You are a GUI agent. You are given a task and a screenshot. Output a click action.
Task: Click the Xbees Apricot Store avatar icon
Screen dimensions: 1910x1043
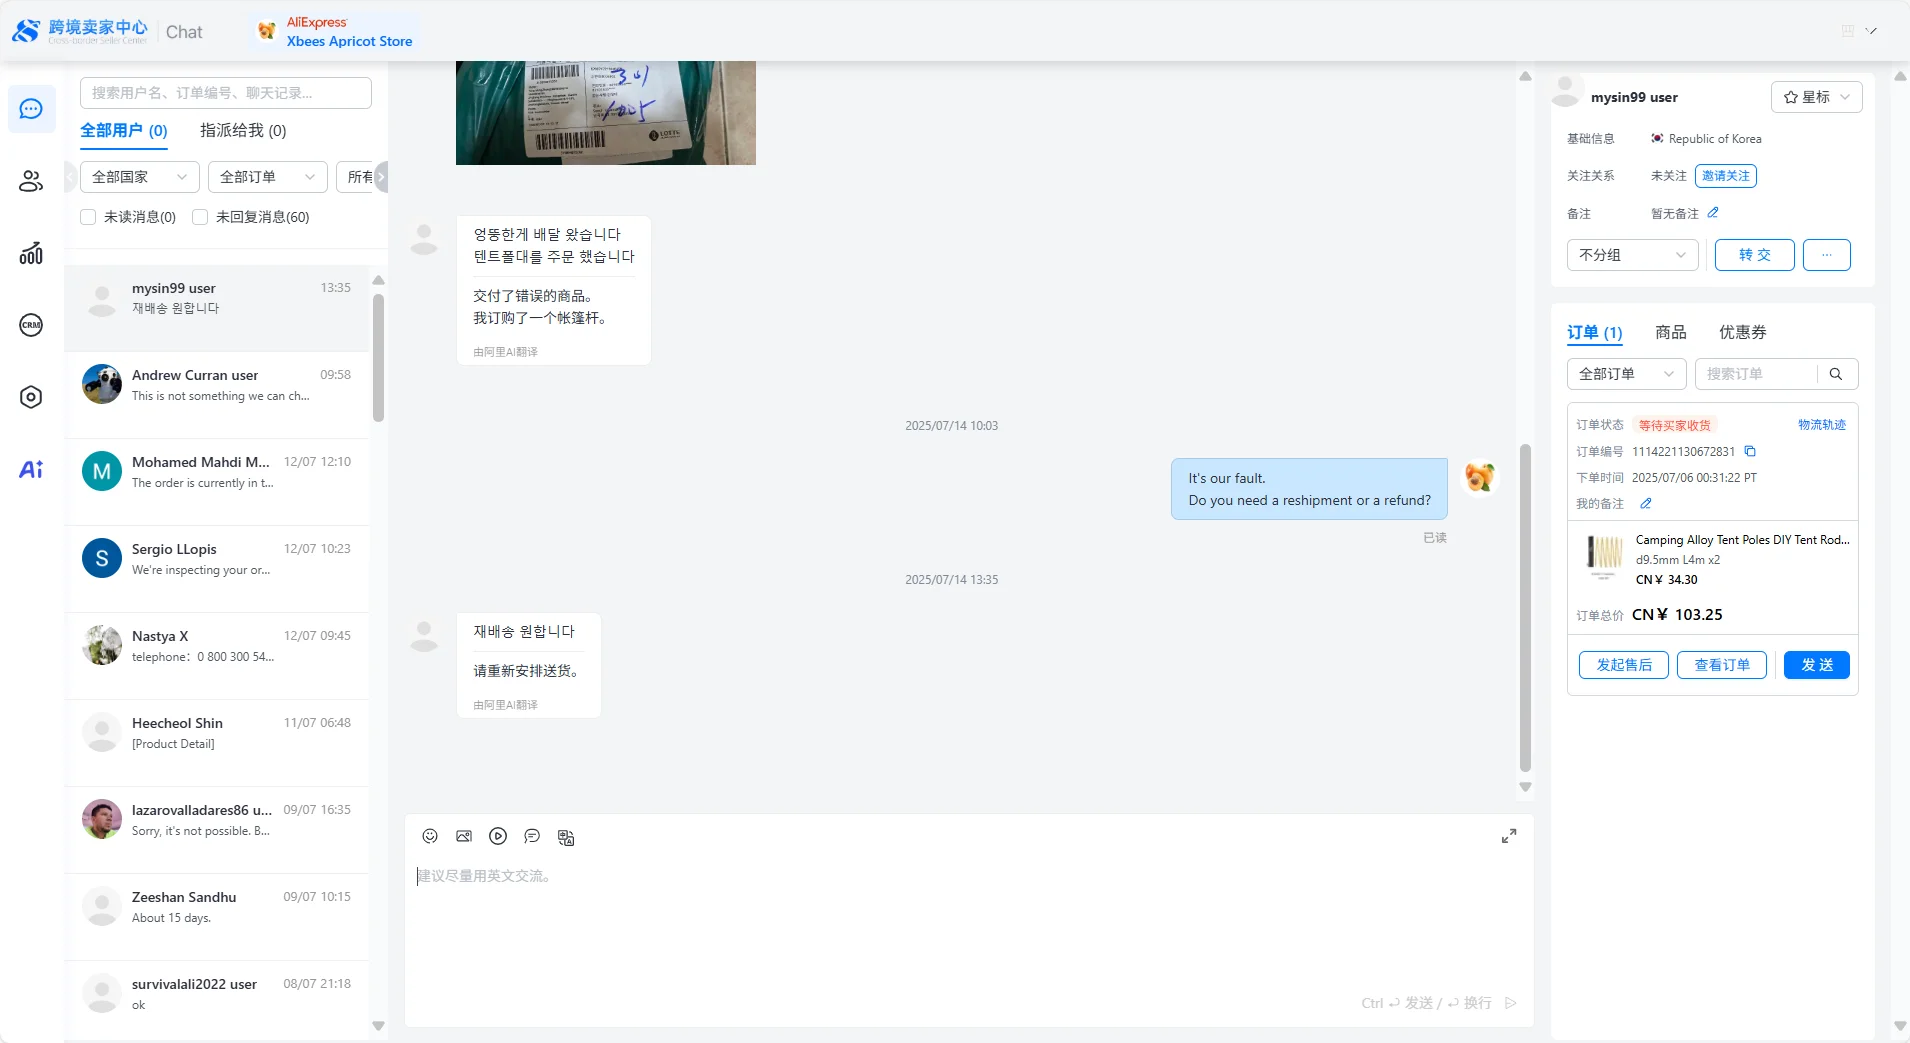[x=266, y=31]
